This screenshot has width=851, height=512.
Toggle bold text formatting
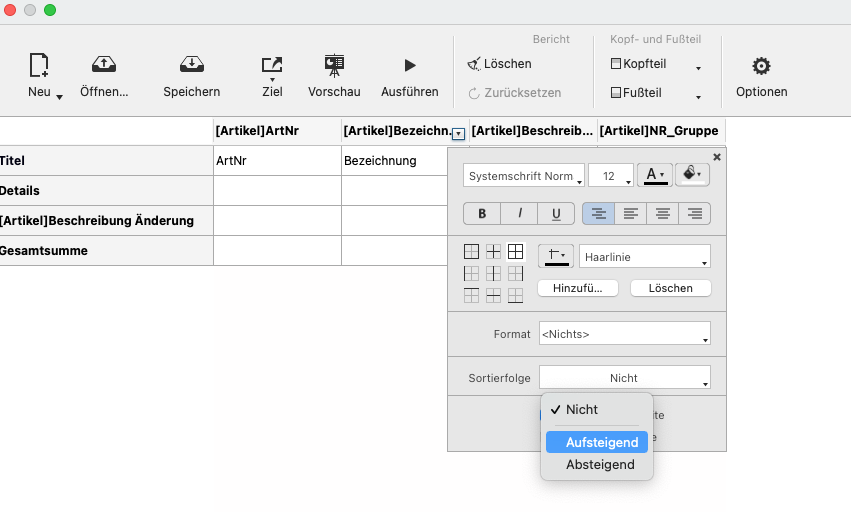[482, 213]
